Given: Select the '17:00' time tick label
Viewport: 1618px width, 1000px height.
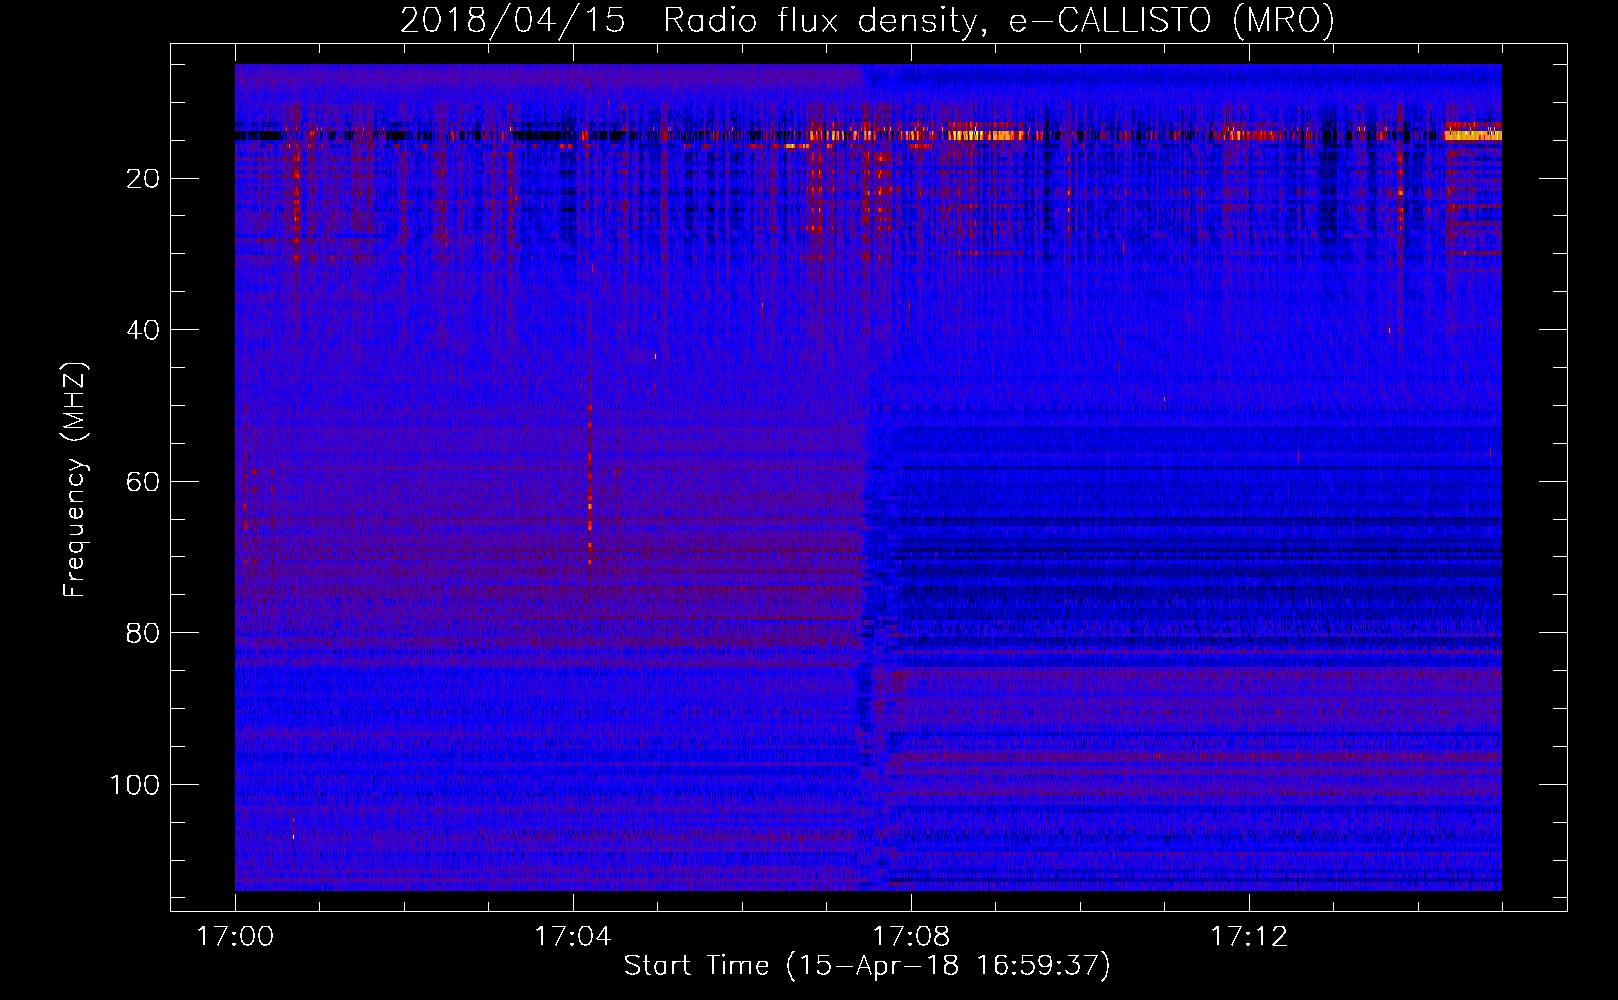Looking at the screenshot, I should pos(235,937).
